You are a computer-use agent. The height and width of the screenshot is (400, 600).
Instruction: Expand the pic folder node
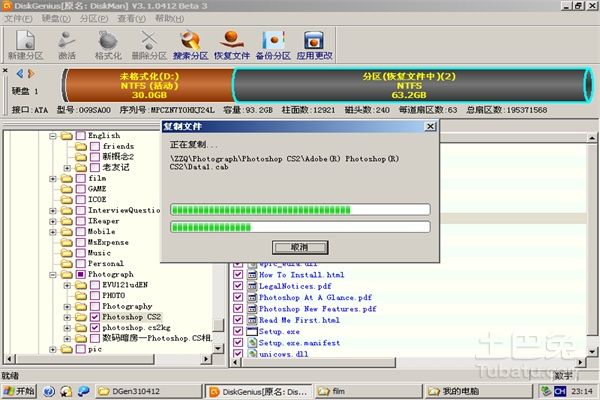(x=53, y=349)
